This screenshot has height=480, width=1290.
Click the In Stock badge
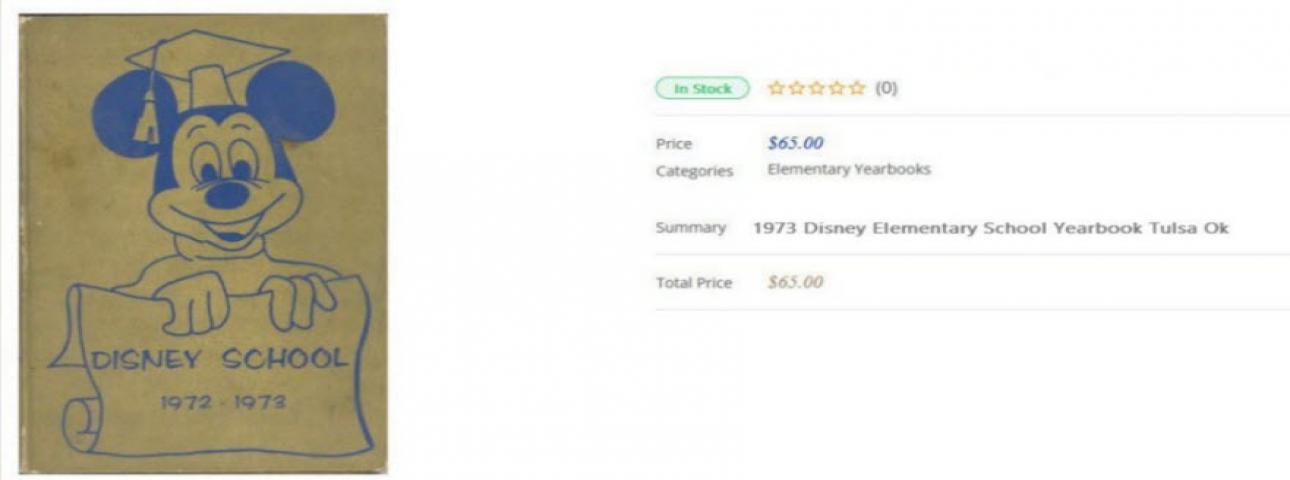coord(701,88)
